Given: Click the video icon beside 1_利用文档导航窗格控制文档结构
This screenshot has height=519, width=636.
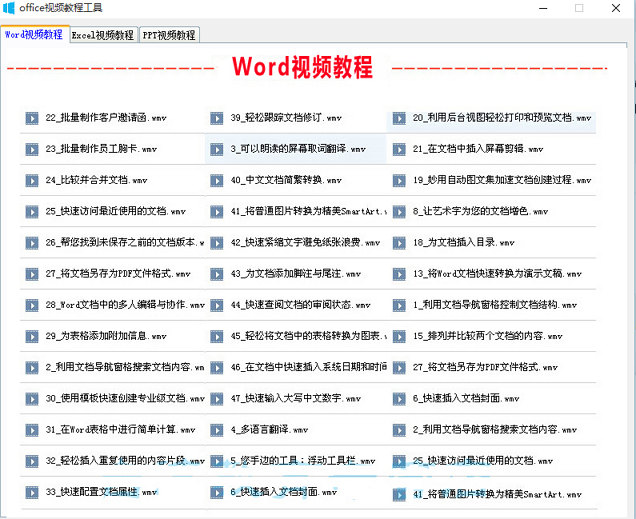Looking at the screenshot, I should (399, 305).
